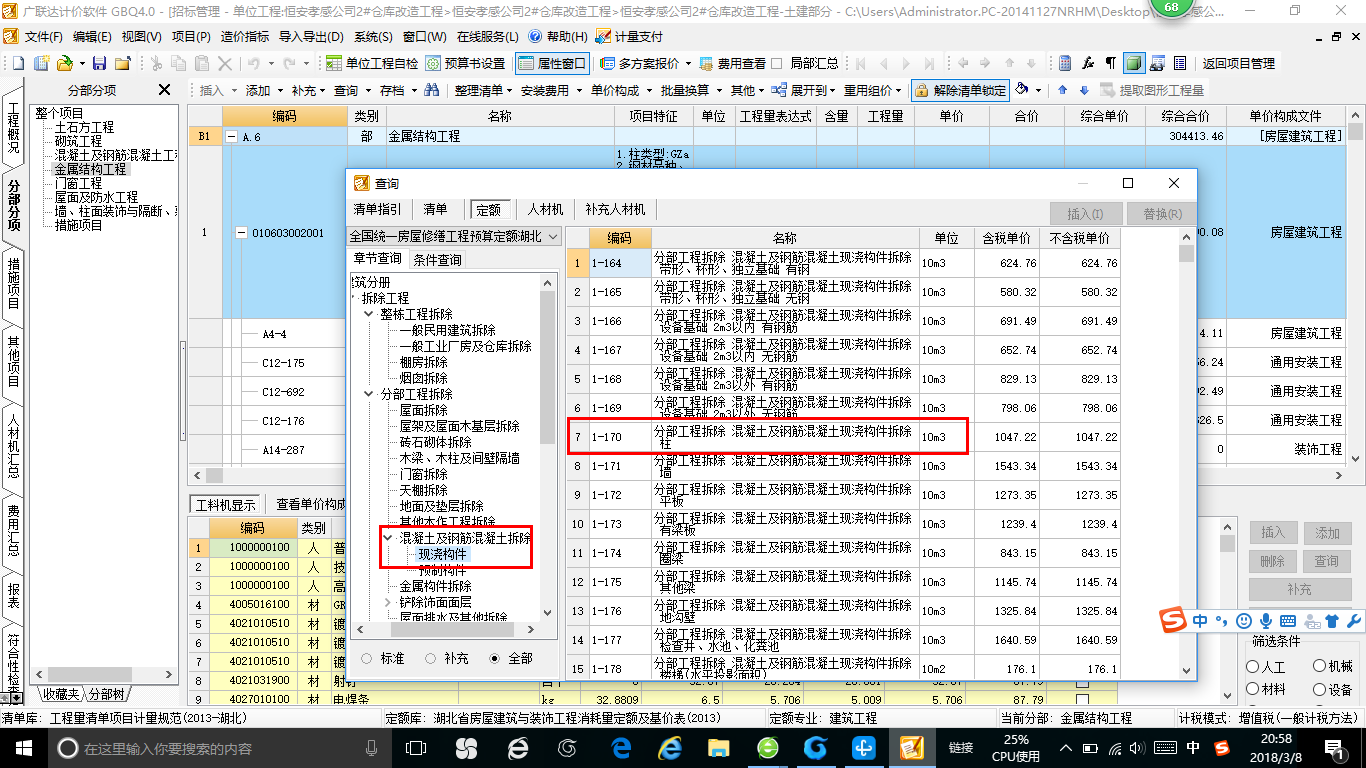Viewport: 1366px width, 768px height.
Task: Open the calculator icon in toolbar
Action: pos(1065,63)
